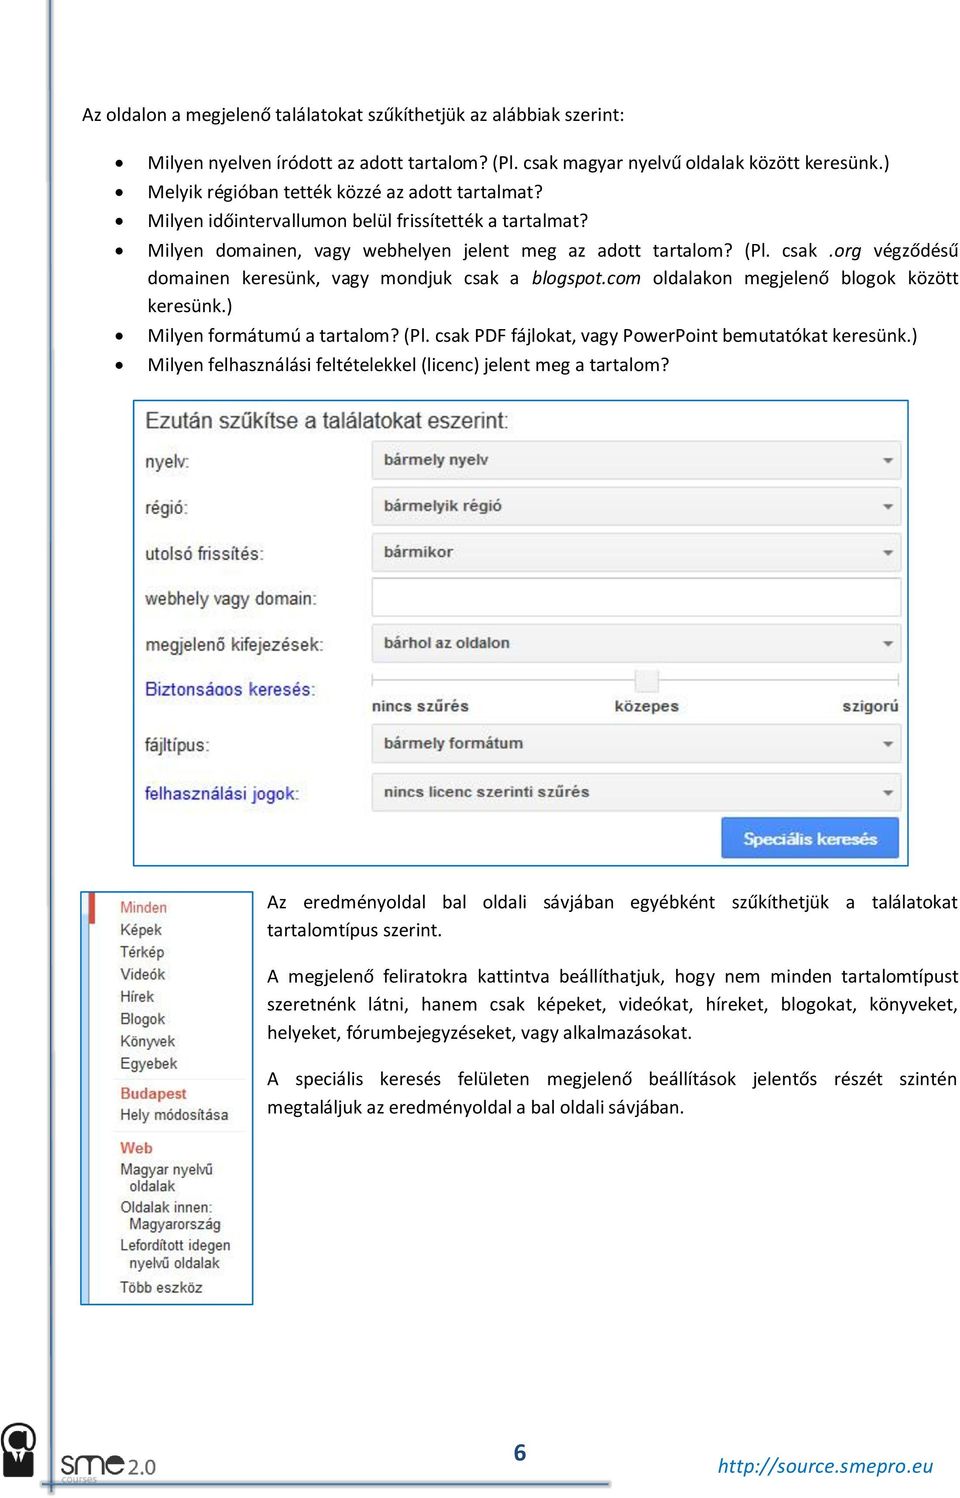Click 'Magyar nyelvű oldalak' filter
Viewport: 960px width, 1498px height.
(x=166, y=1178)
